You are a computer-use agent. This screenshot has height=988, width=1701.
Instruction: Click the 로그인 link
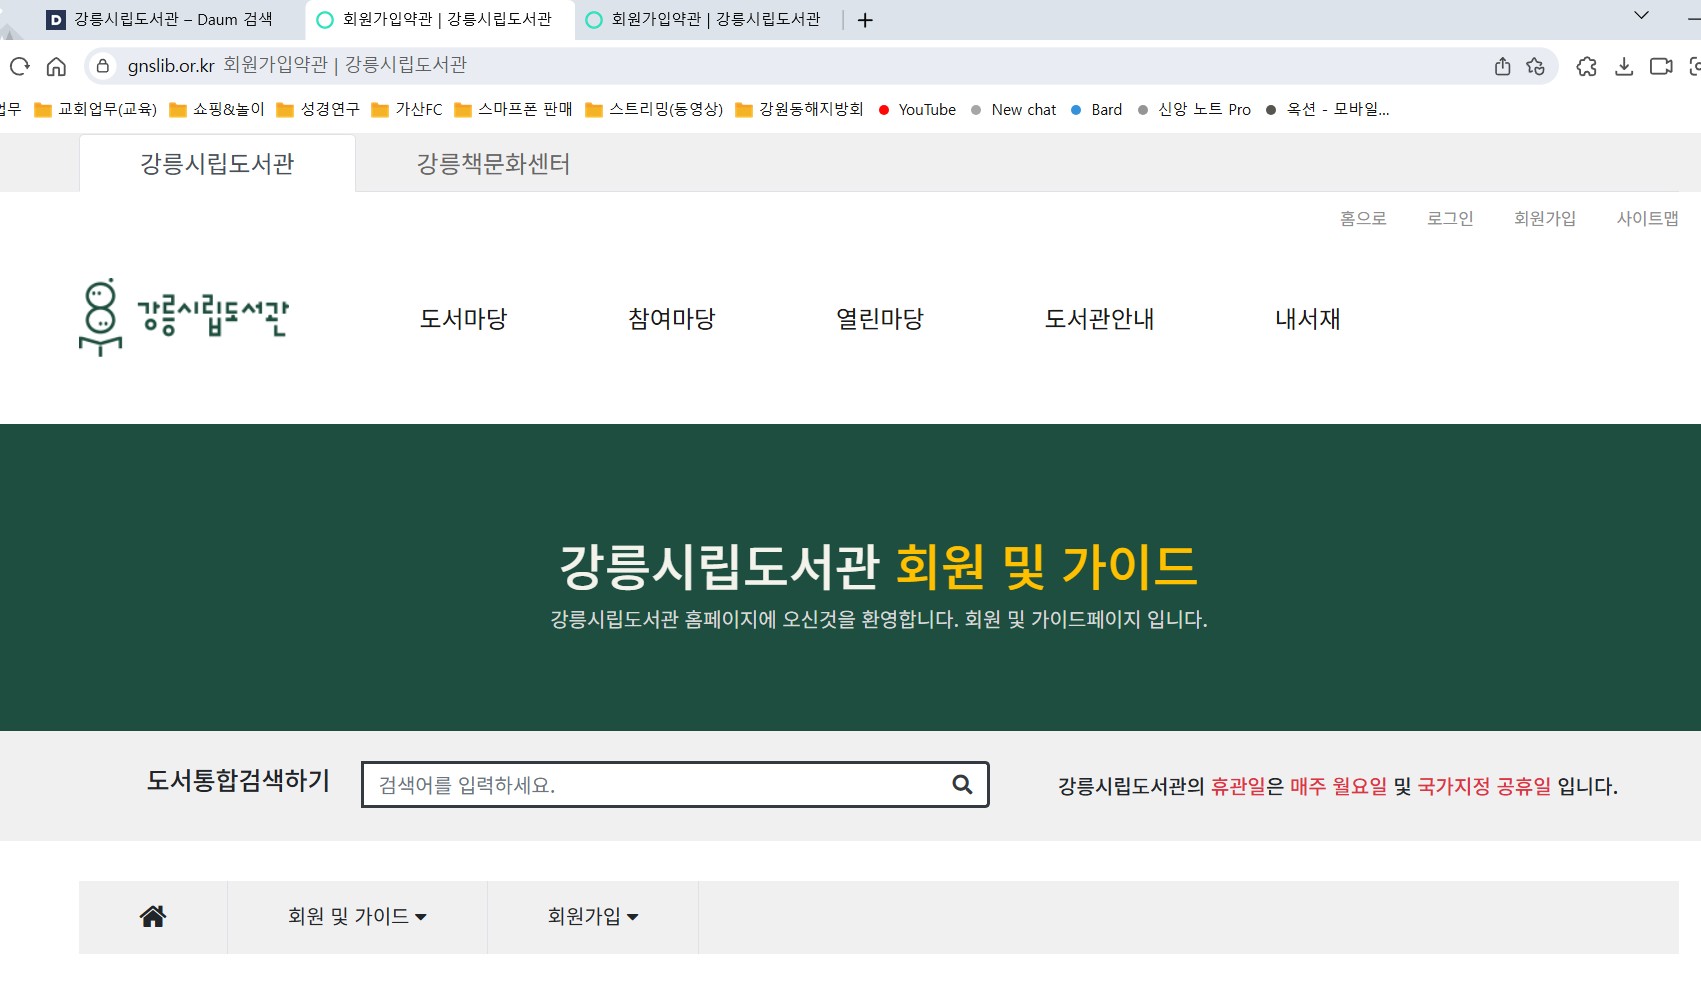pos(1450,218)
